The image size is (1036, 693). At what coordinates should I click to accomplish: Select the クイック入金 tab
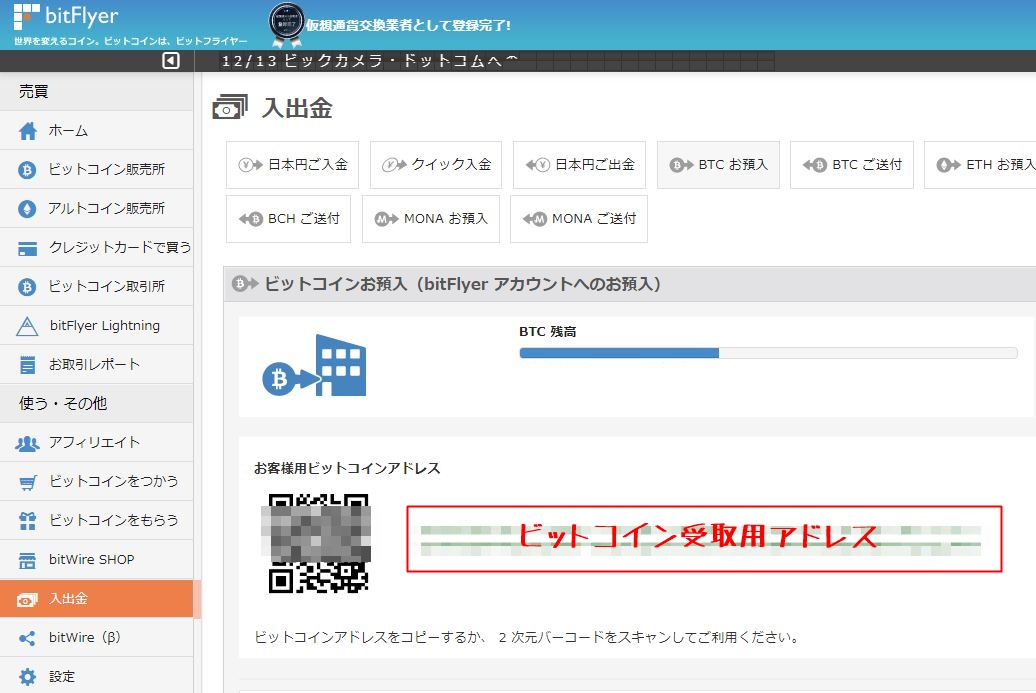pos(436,164)
